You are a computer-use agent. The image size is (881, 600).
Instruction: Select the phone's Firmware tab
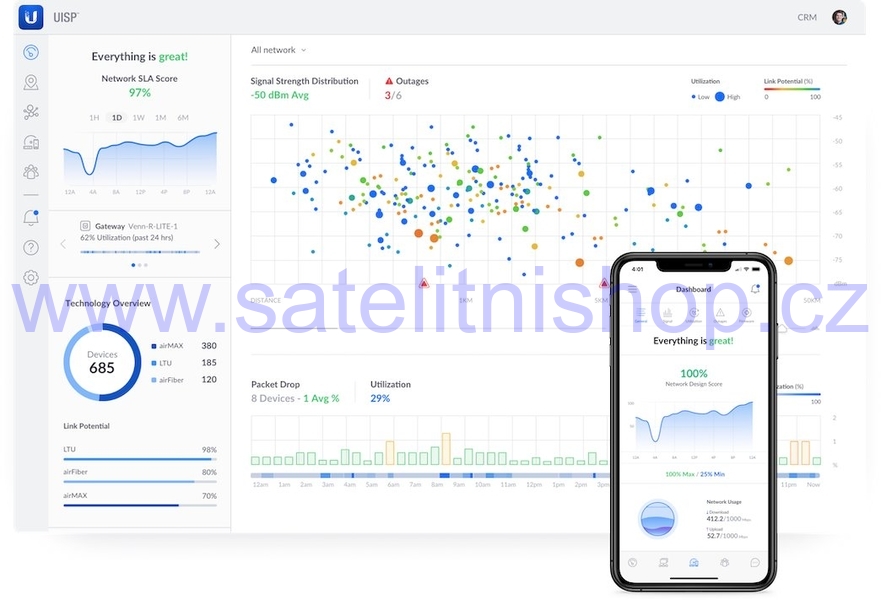(x=747, y=315)
